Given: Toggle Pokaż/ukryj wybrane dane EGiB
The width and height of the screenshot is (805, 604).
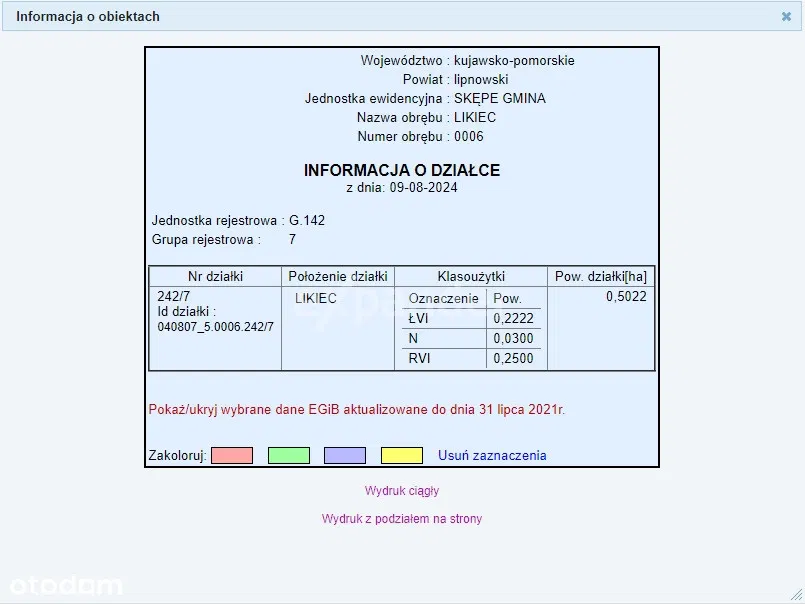Looking at the screenshot, I should 357,409.
